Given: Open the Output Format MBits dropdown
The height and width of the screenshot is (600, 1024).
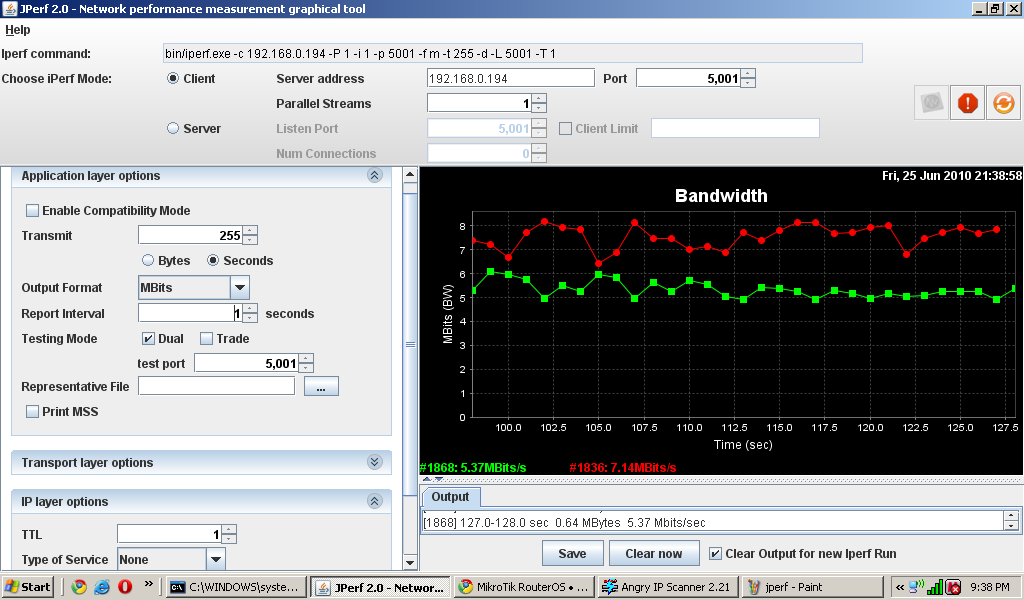Looking at the screenshot, I should [240, 287].
